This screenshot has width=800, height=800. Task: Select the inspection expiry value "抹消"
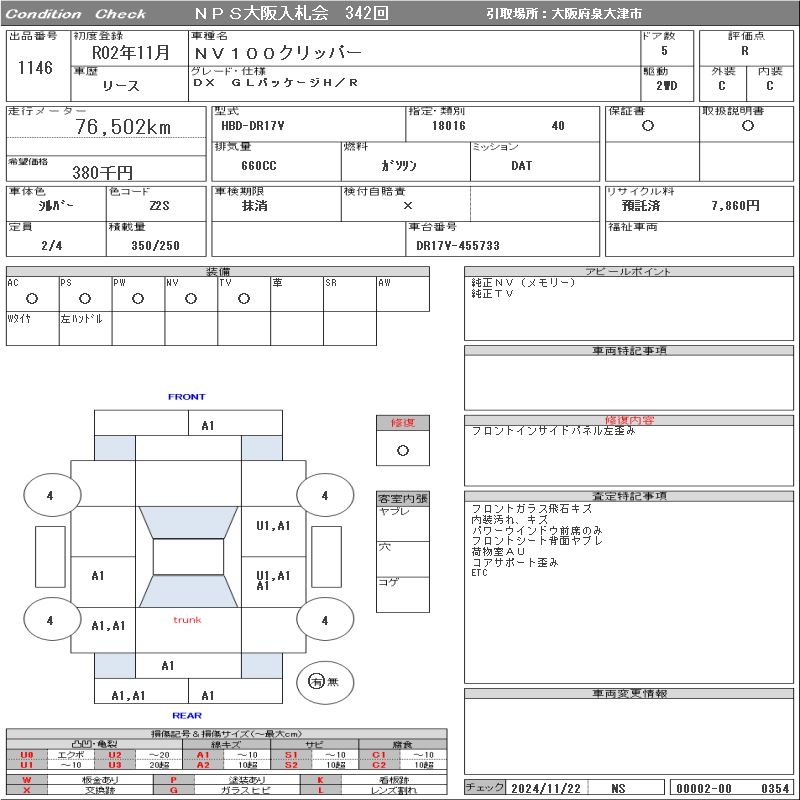point(254,206)
